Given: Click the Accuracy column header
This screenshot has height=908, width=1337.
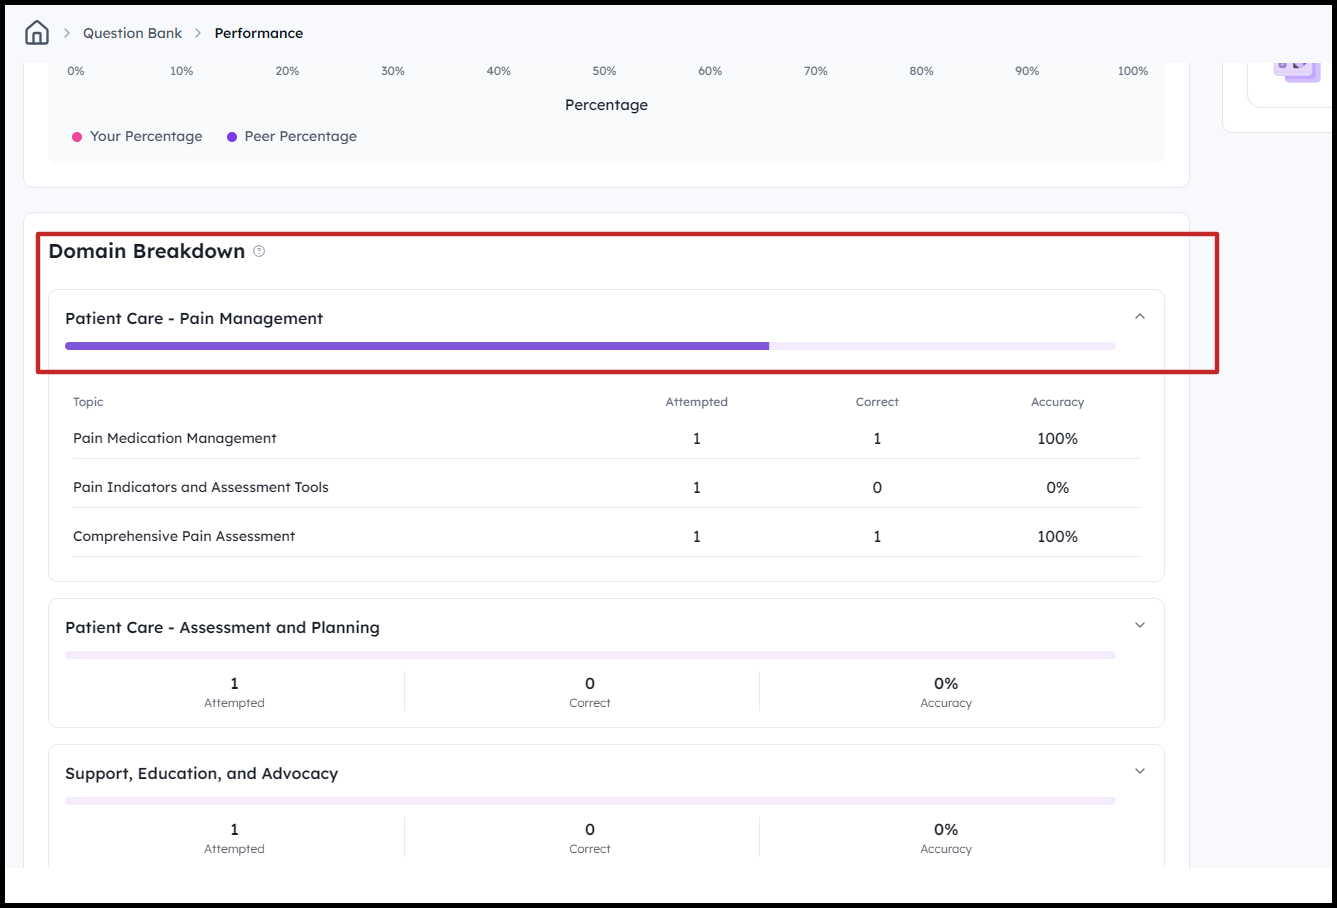Looking at the screenshot, I should (1057, 402).
